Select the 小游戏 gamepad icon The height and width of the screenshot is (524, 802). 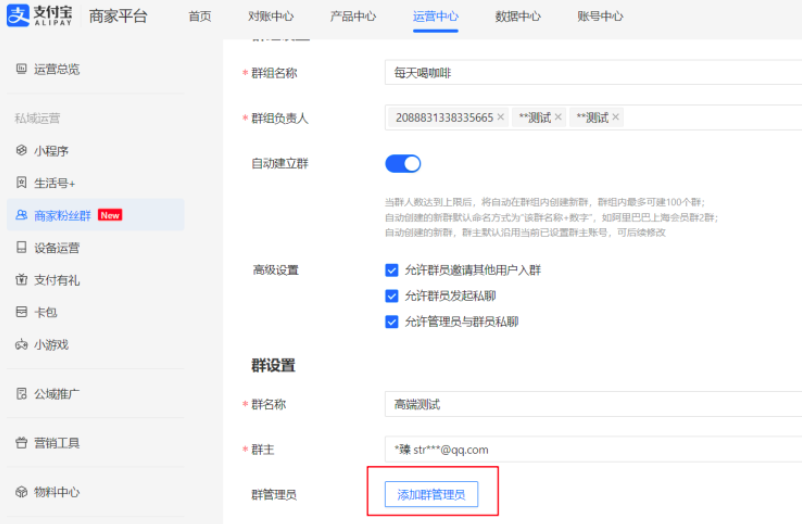[21, 344]
